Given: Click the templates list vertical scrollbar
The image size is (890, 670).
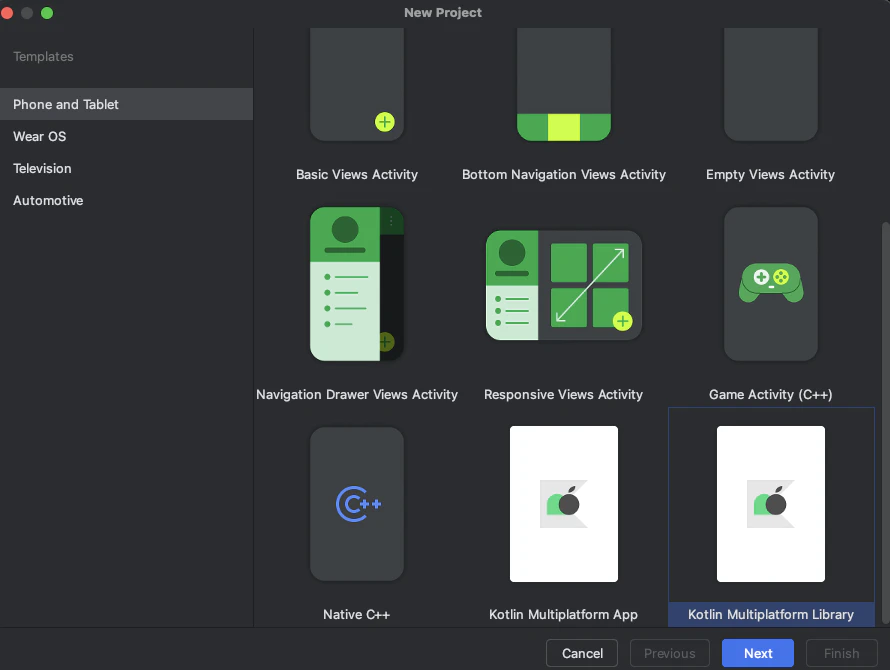Looking at the screenshot, I should point(885,423).
